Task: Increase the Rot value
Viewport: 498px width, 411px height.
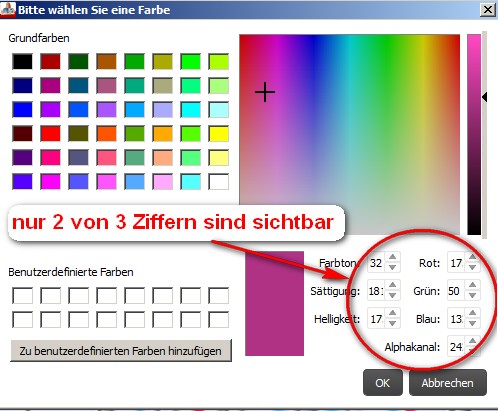Action: (x=473, y=257)
